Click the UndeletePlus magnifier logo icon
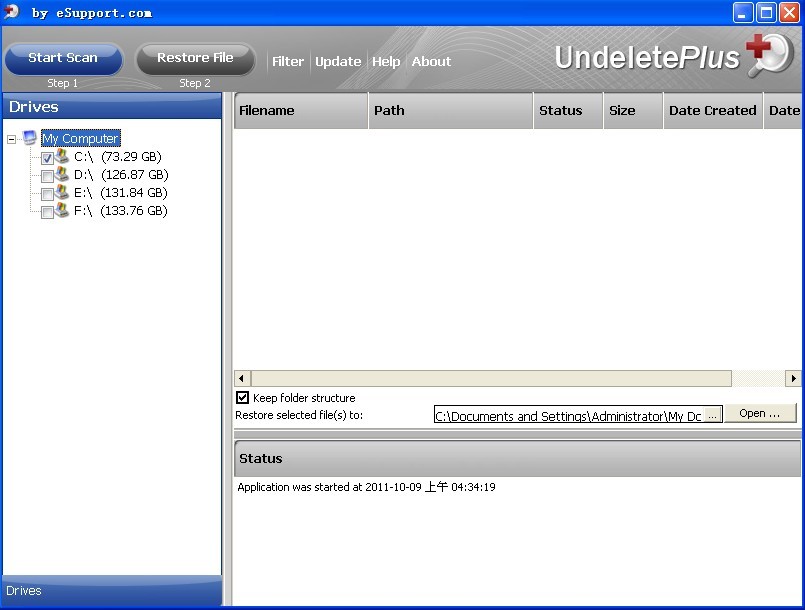The image size is (805, 610). [769, 56]
